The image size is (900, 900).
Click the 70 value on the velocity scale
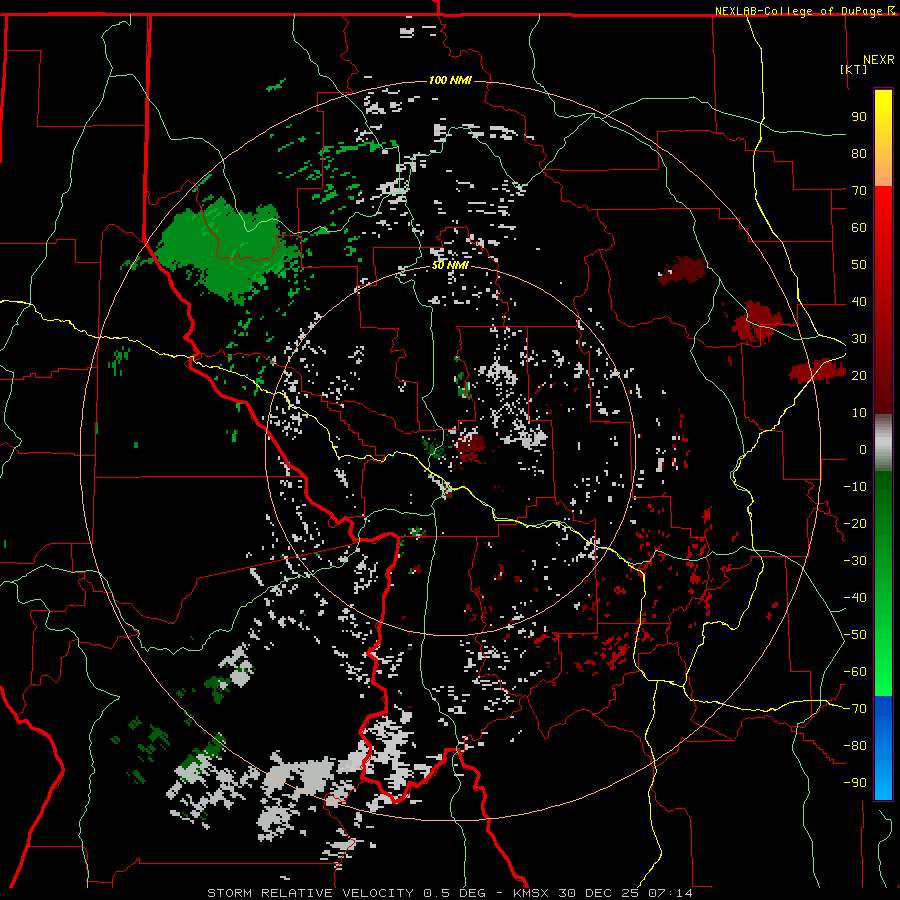(x=859, y=191)
